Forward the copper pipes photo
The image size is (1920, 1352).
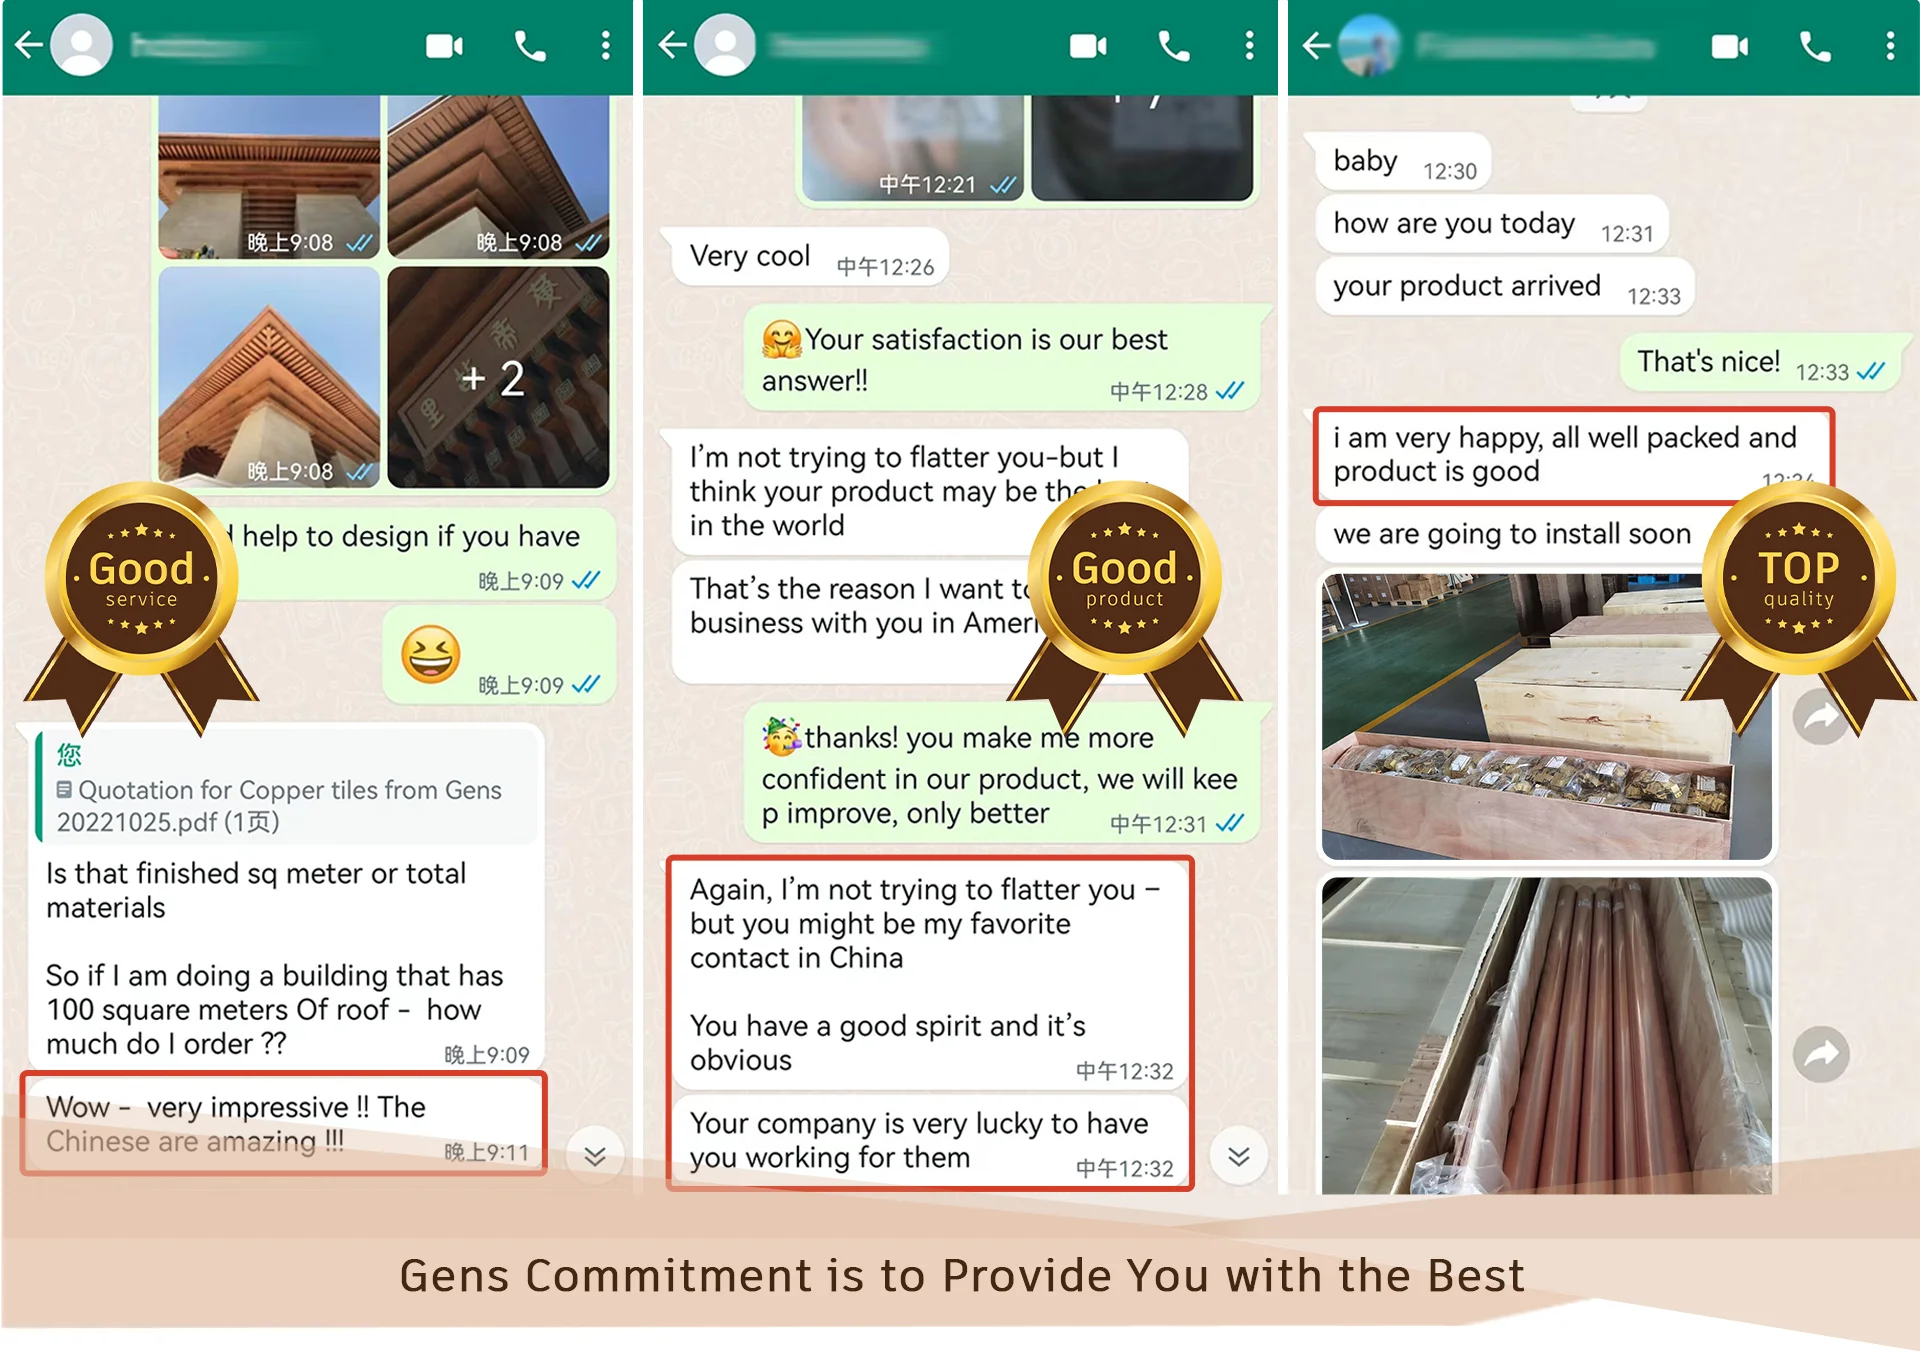pos(1820,1054)
